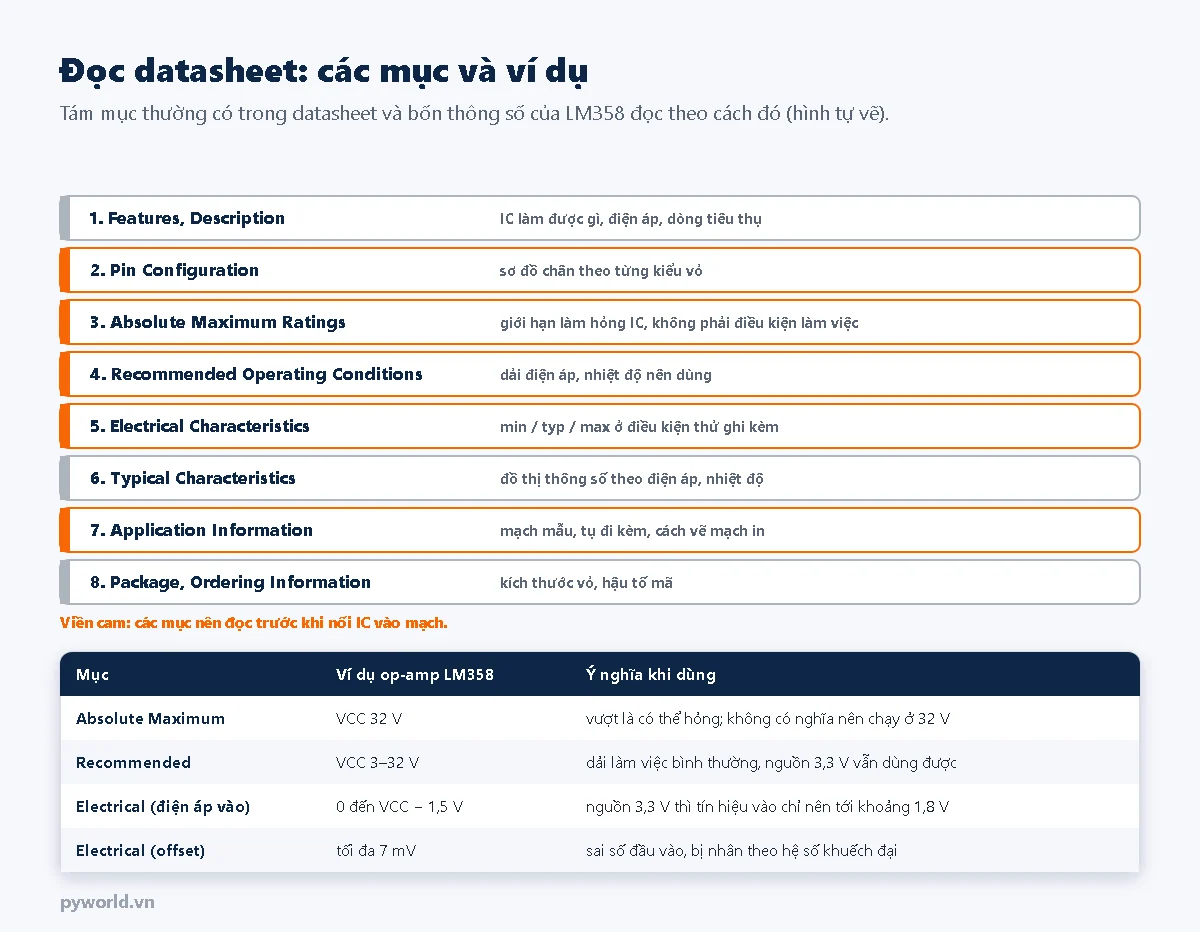Select the "Electrical (offset)" table cell
This screenshot has height=932, width=1200.
coord(140,850)
